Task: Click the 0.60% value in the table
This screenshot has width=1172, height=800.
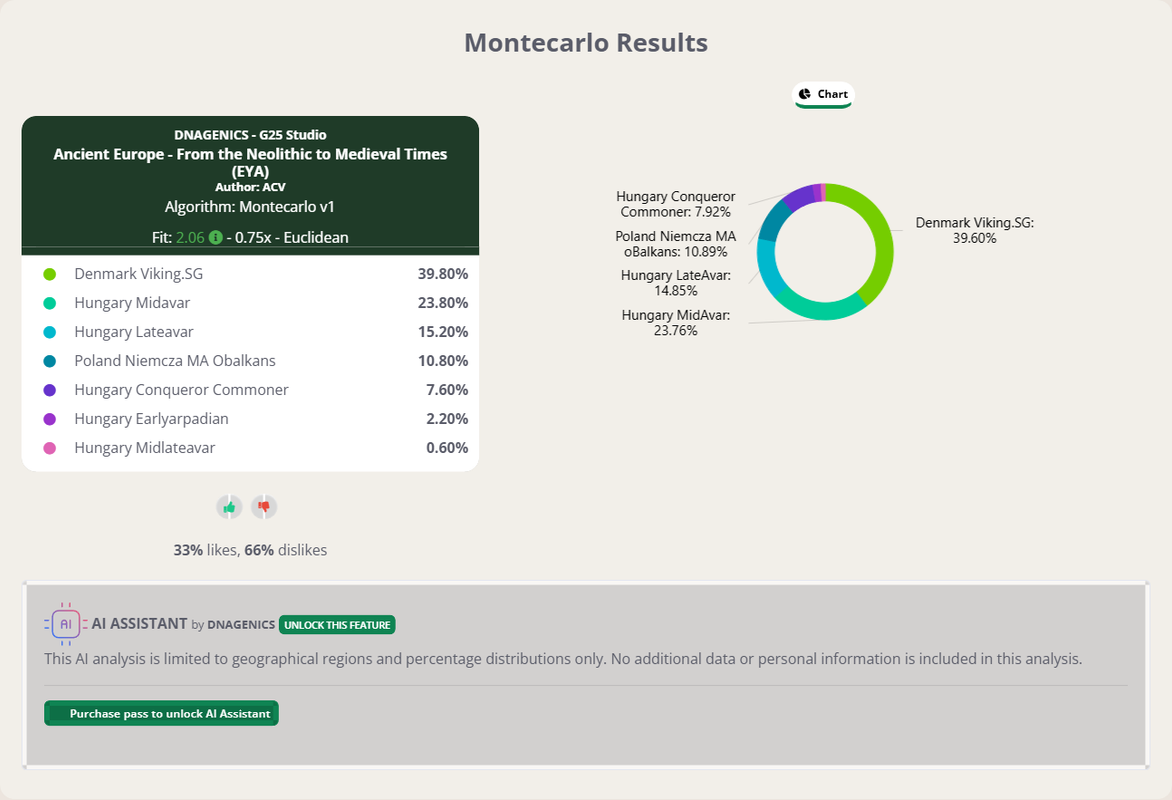Action: pos(447,448)
